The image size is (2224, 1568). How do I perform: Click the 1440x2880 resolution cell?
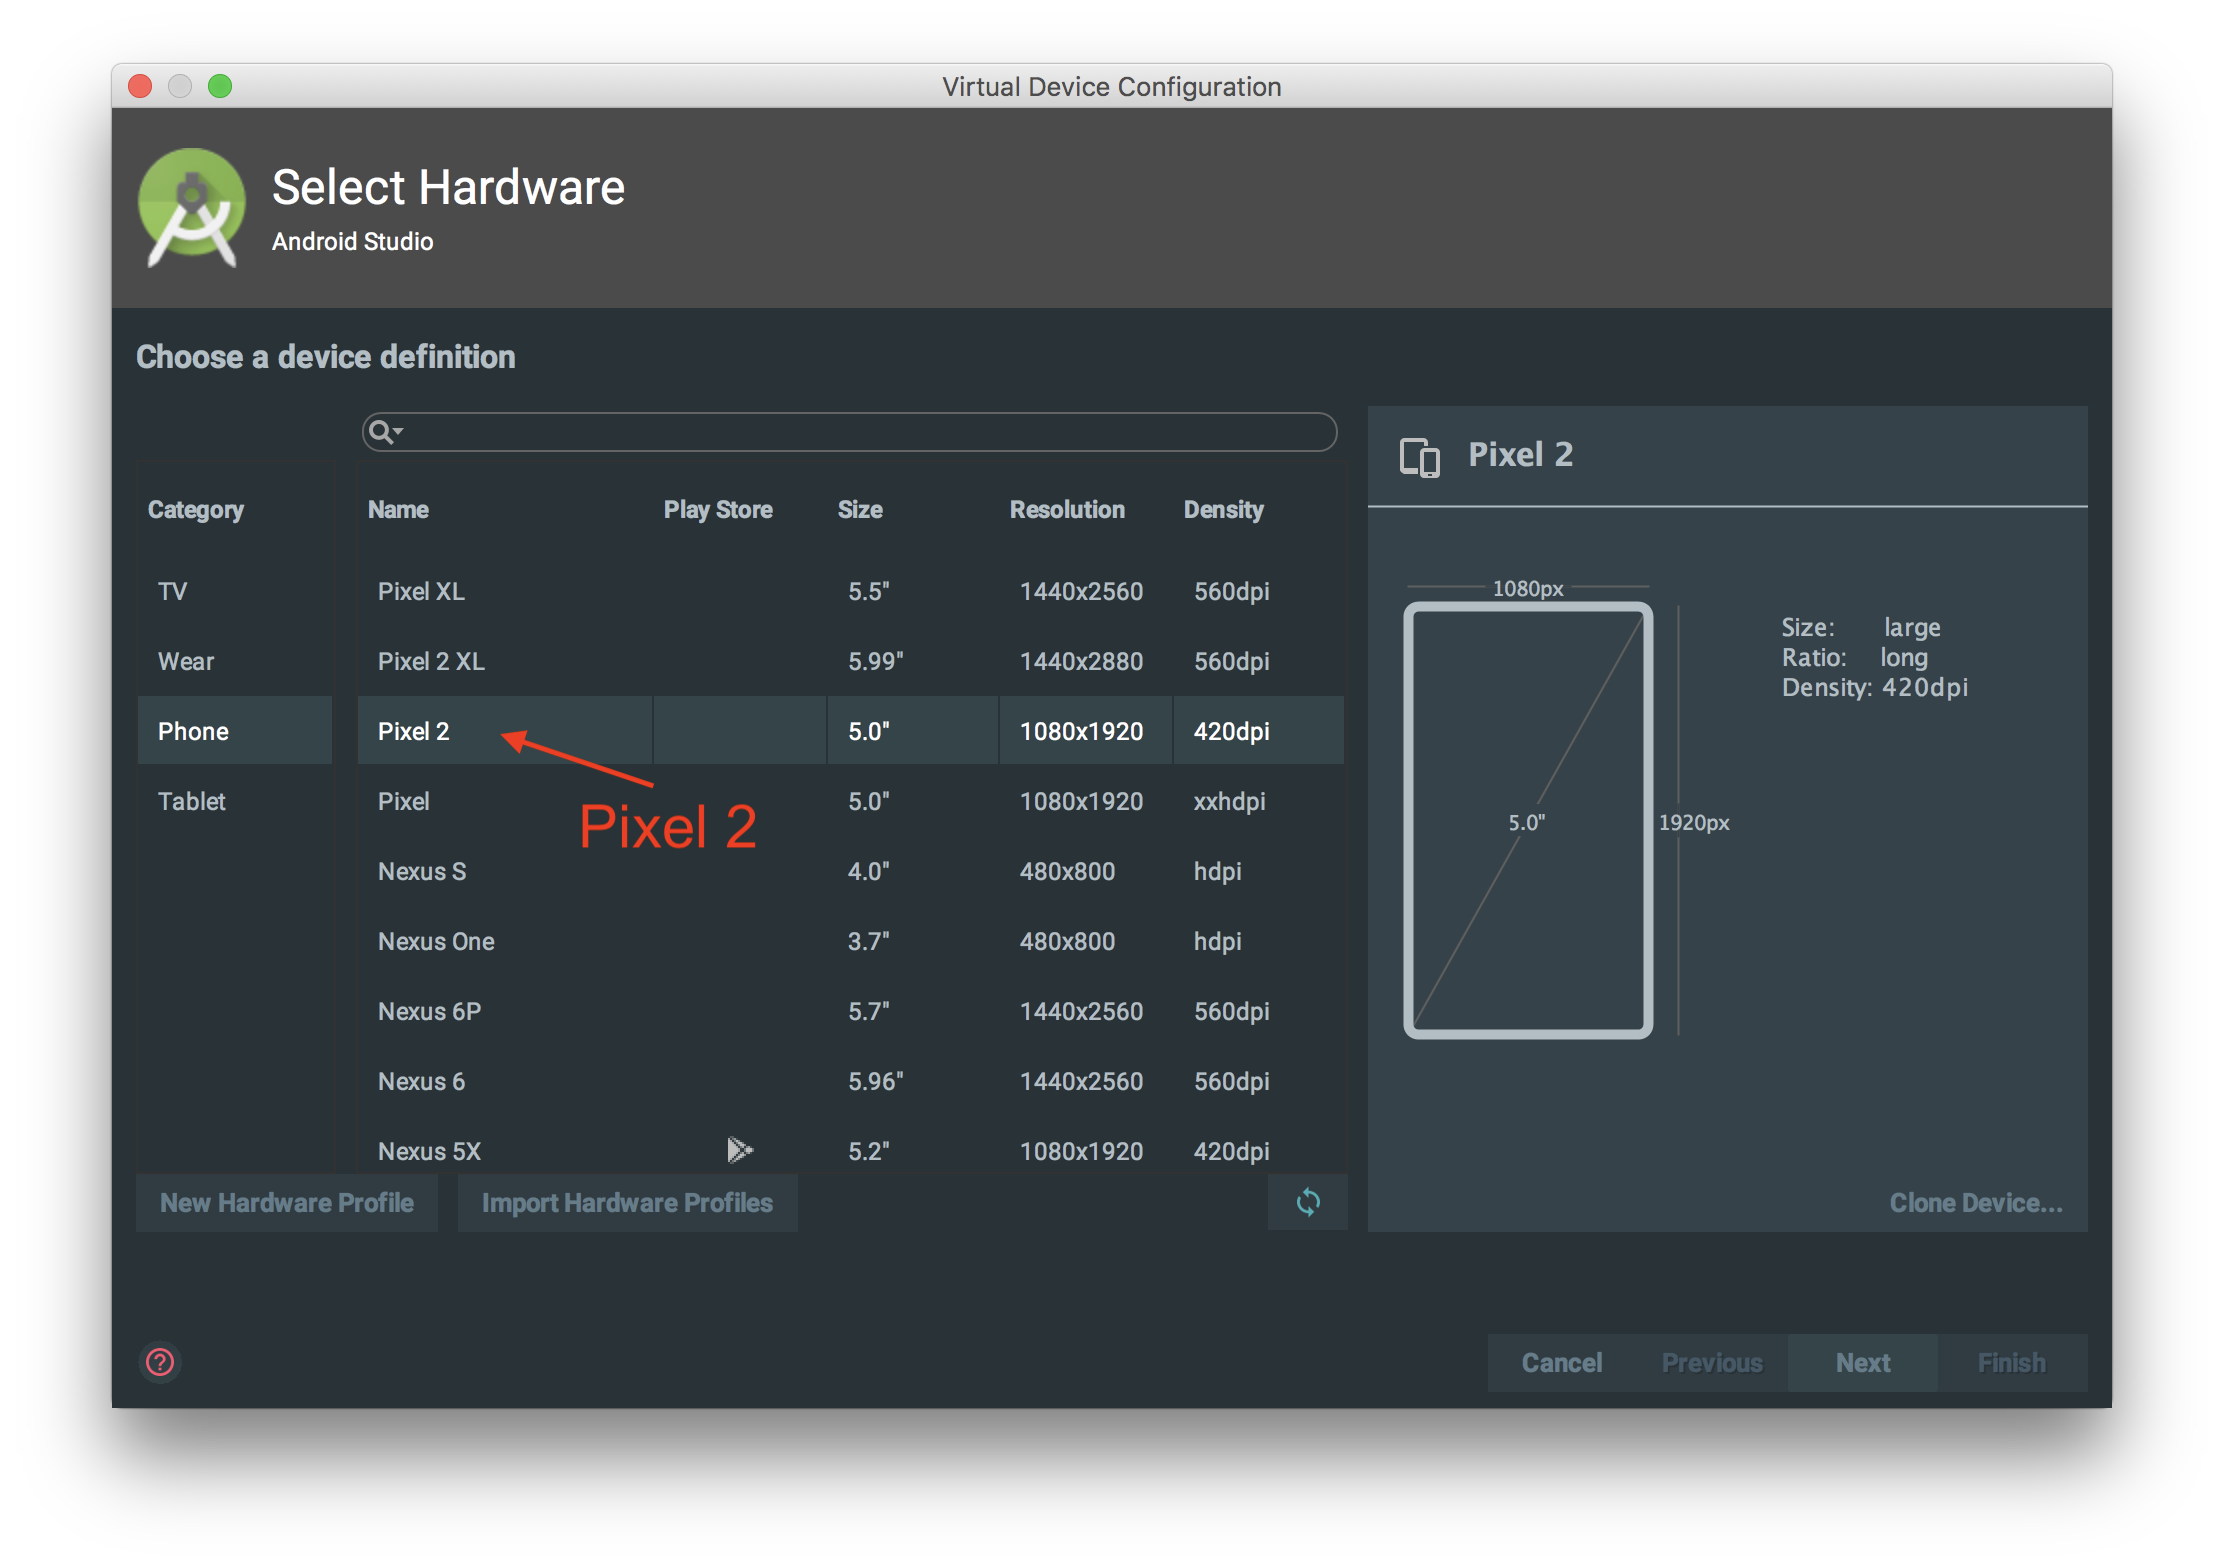[x=1081, y=661]
